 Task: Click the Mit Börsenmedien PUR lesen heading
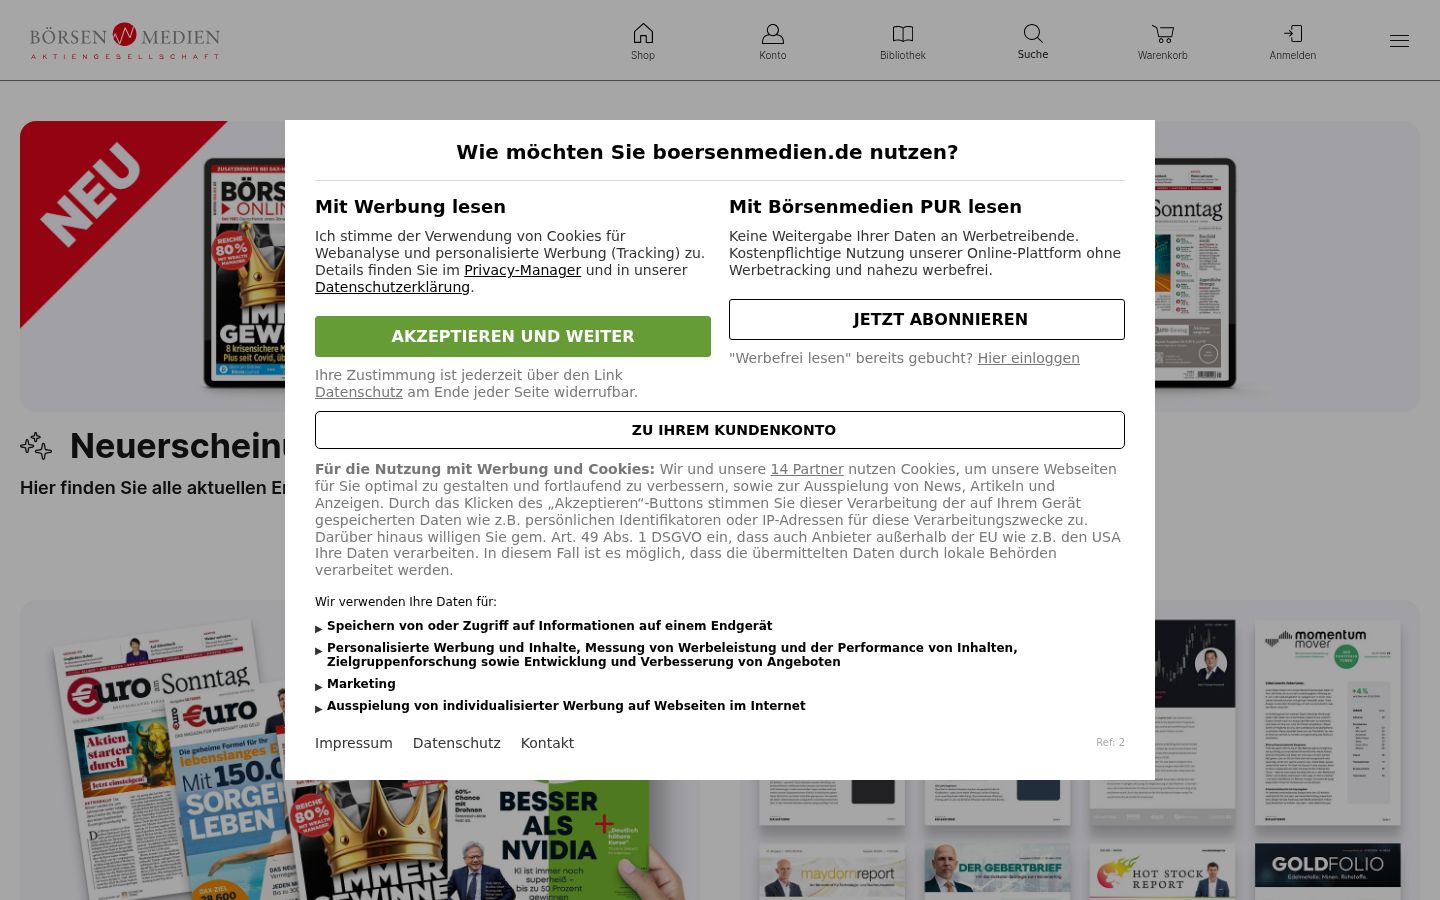[875, 207]
